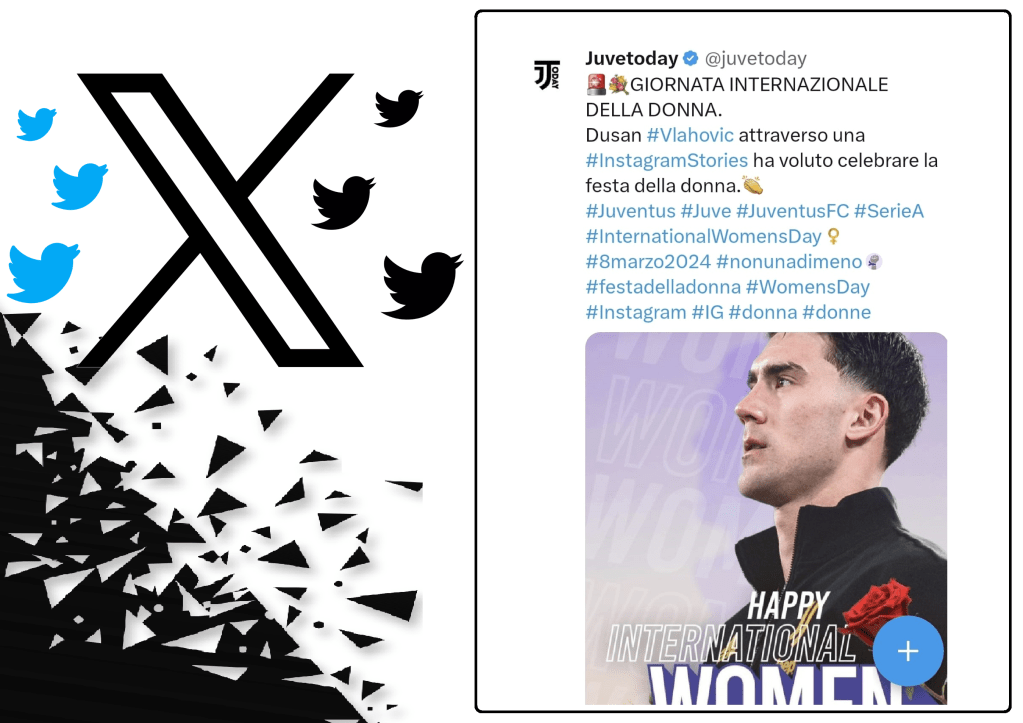
Task: Click the middle black Twitter bird
Action: (343, 202)
